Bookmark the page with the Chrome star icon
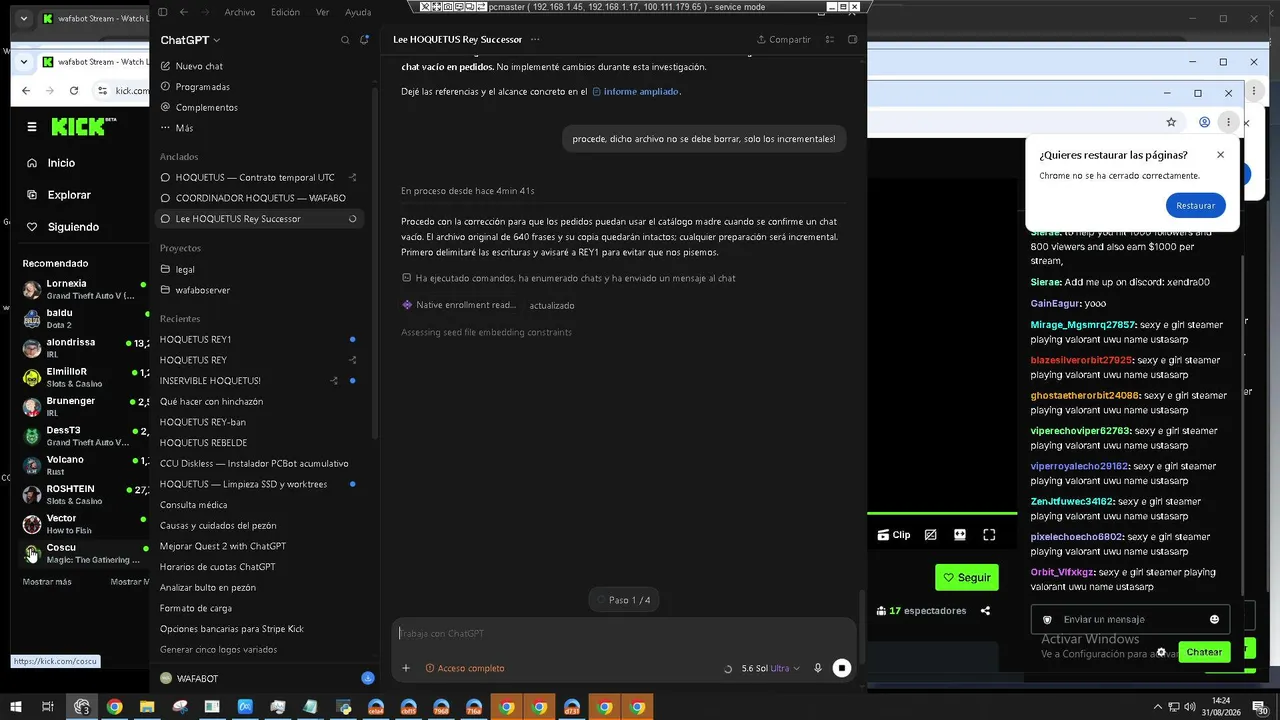1280x720 pixels. coord(1171,122)
